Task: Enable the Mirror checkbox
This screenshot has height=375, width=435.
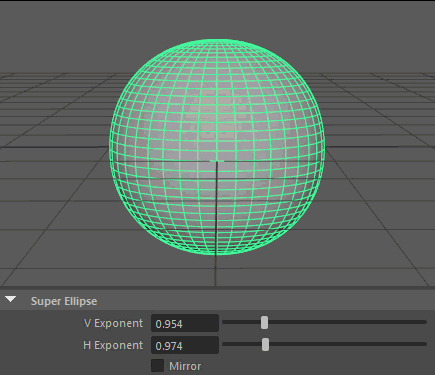Action: tap(157, 366)
